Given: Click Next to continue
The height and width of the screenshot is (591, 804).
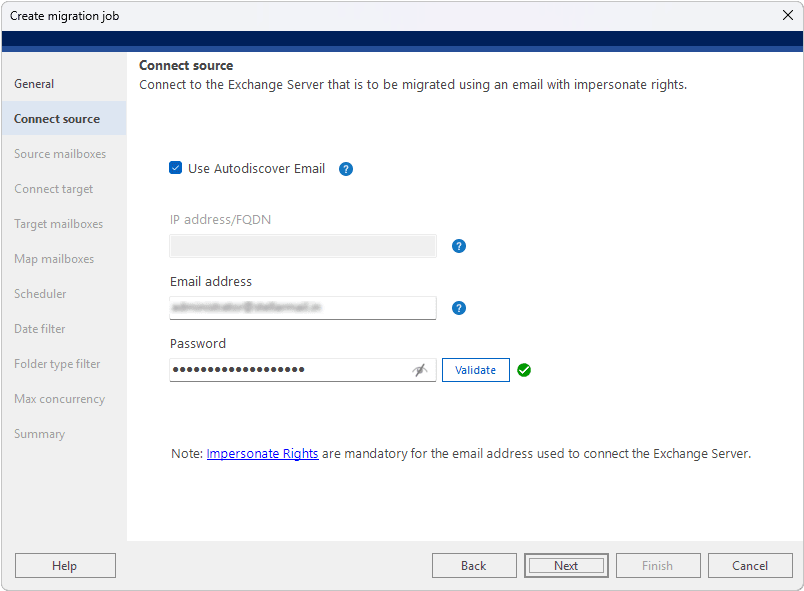Looking at the screenshot, I should tap(566, 565).
